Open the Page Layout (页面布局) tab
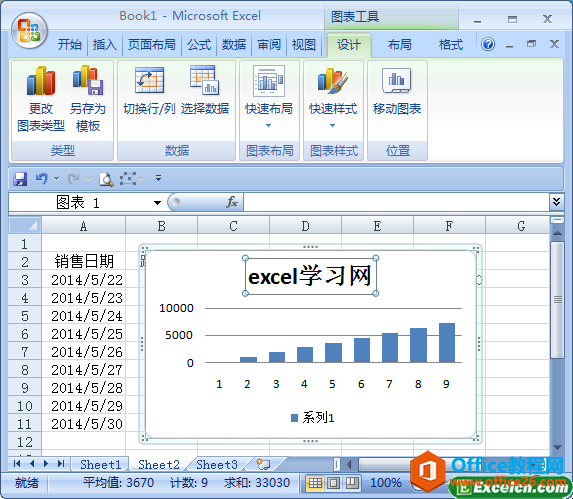Image resolution: width=573 pixels, height=499 pixels. 151,45
